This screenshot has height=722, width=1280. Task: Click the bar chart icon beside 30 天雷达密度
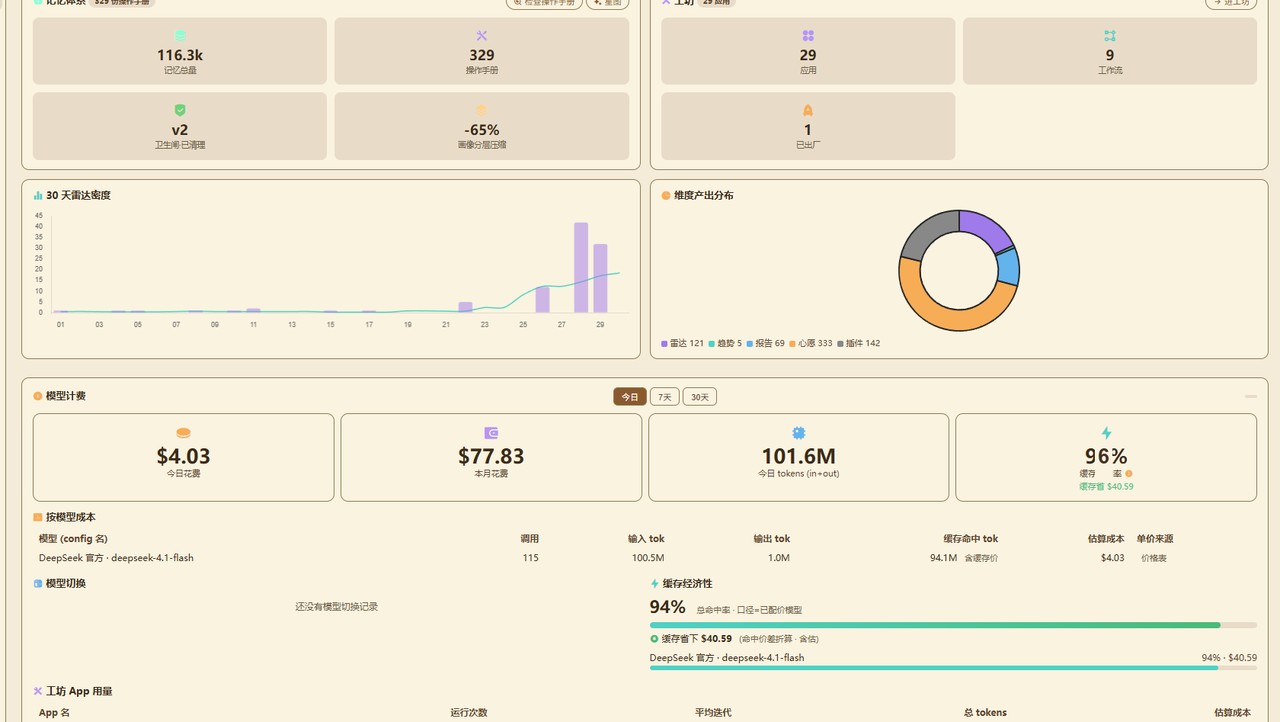coord(38,196)
